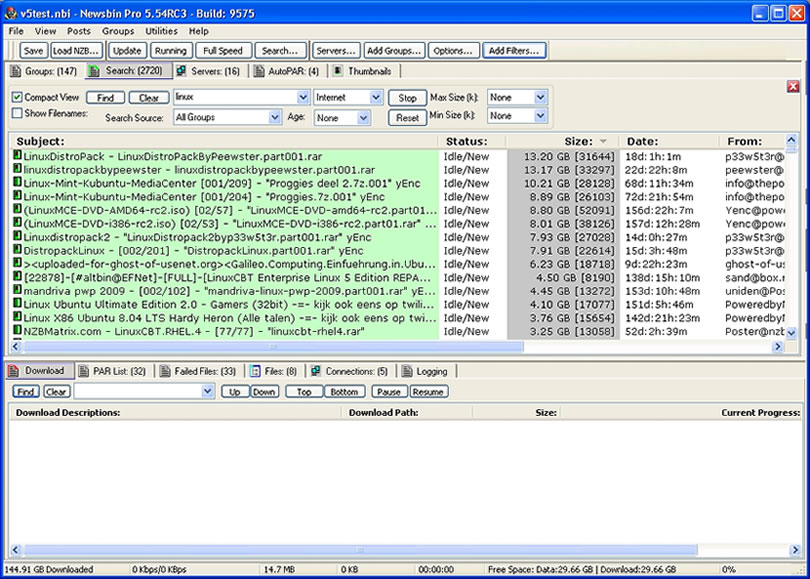This screenshot has width=810, height=579.
Task: Click the search results scroll down arrow
Action: click(x=791, y=333)
